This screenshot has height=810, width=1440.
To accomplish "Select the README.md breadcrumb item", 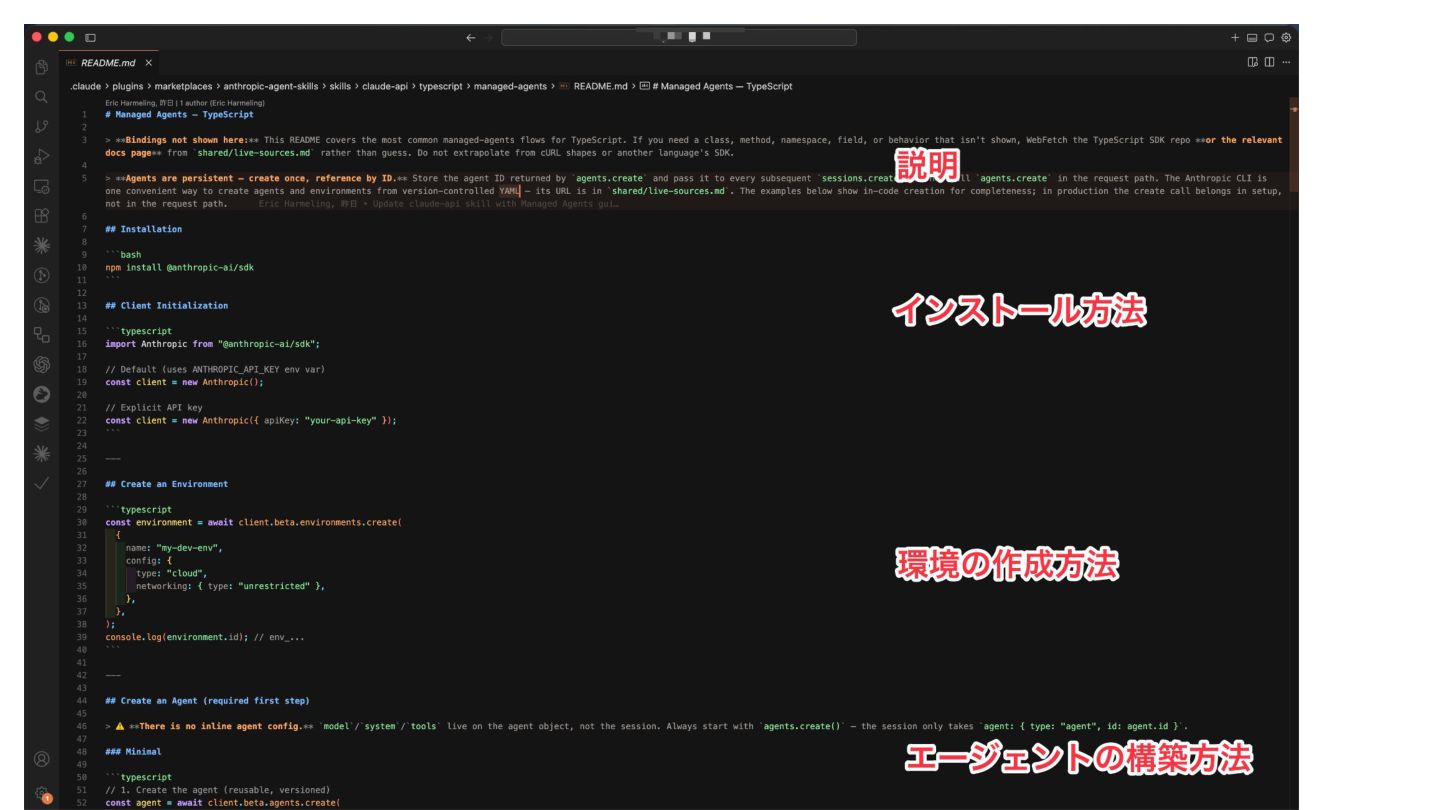I will tap(592, 86).
